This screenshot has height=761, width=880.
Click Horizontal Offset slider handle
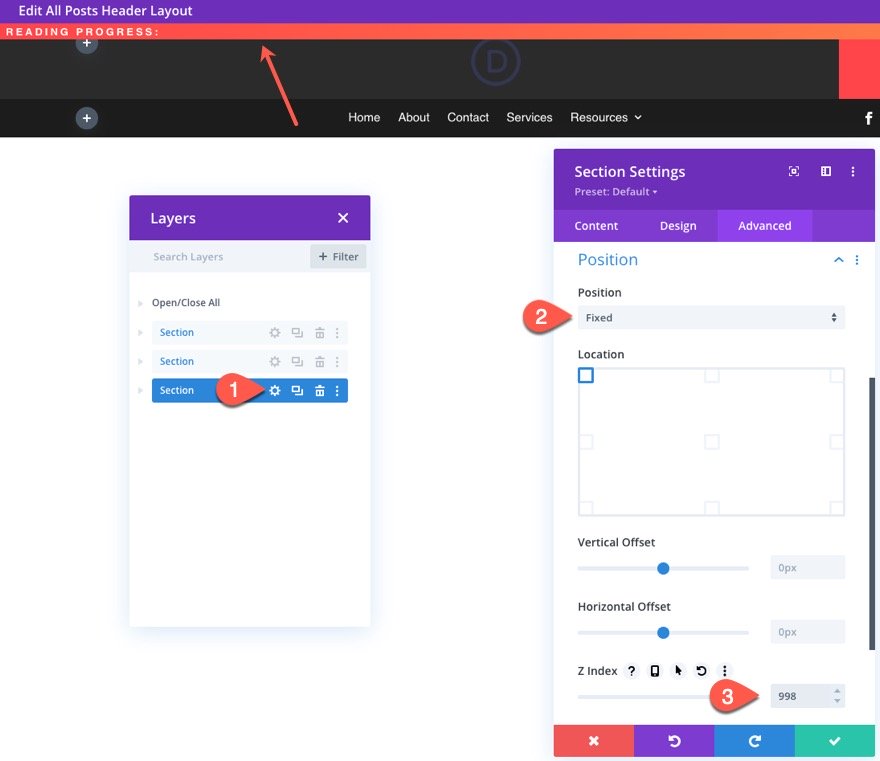pyautogui.click(x=663, y=633)
